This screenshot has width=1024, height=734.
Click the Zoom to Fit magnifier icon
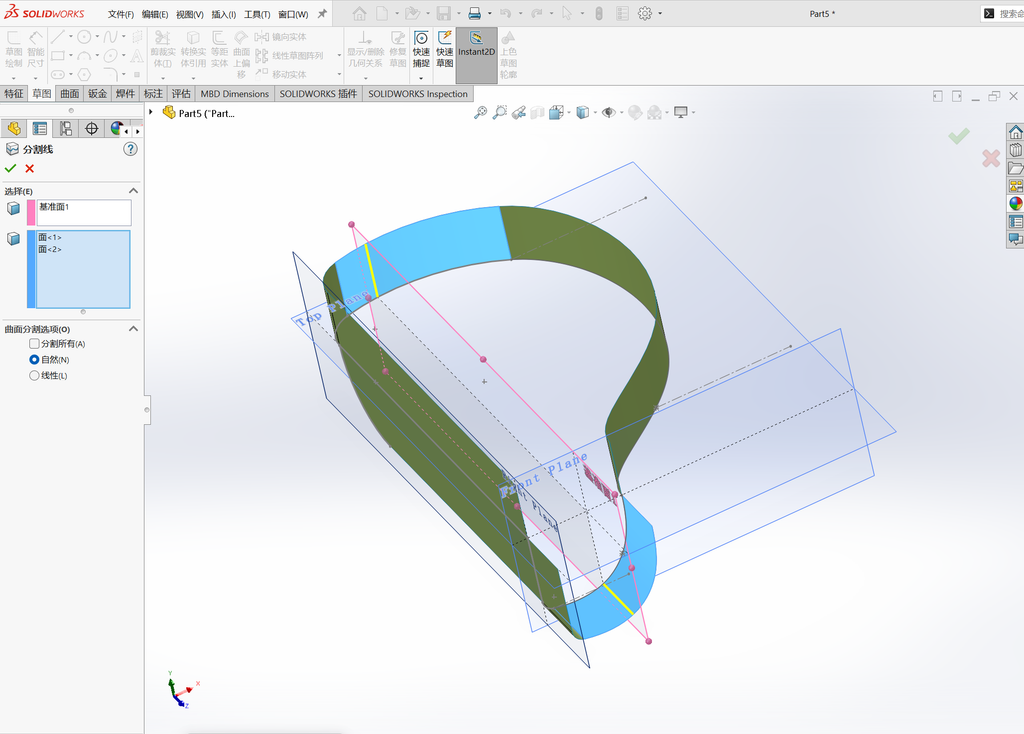coord(481,112)
